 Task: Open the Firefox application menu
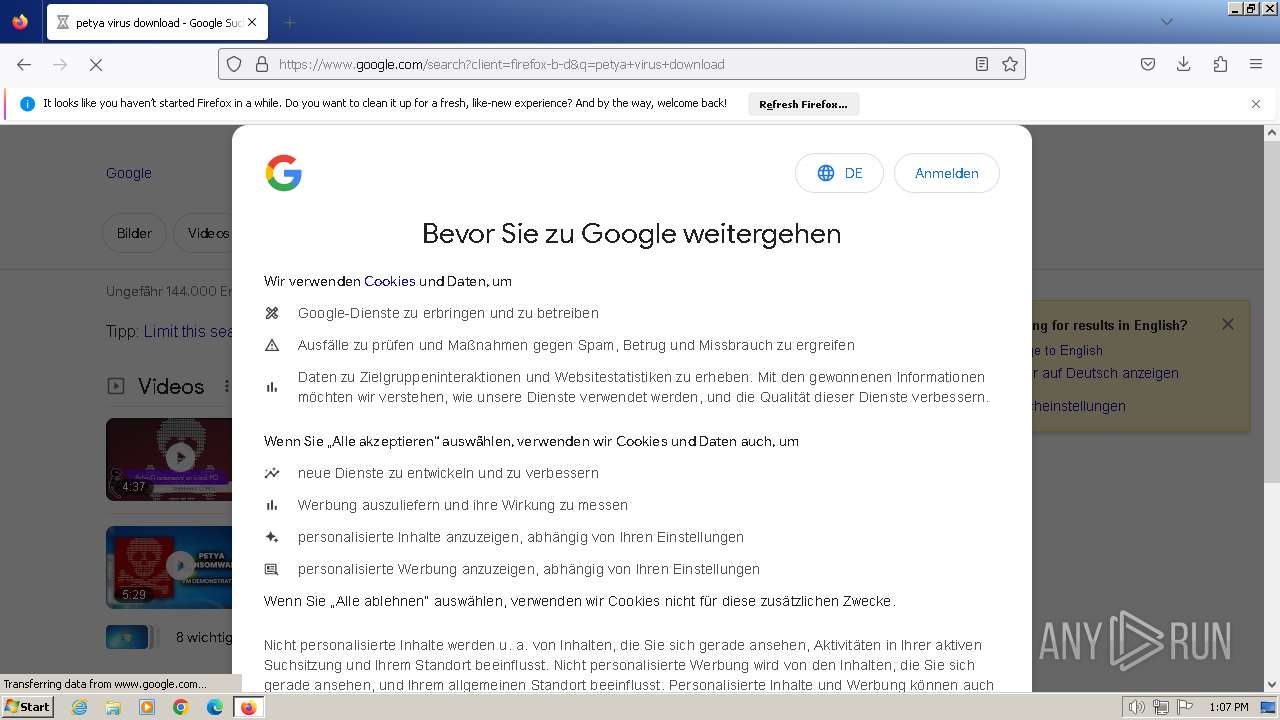pyautogui.click(x=1256, y=64)
